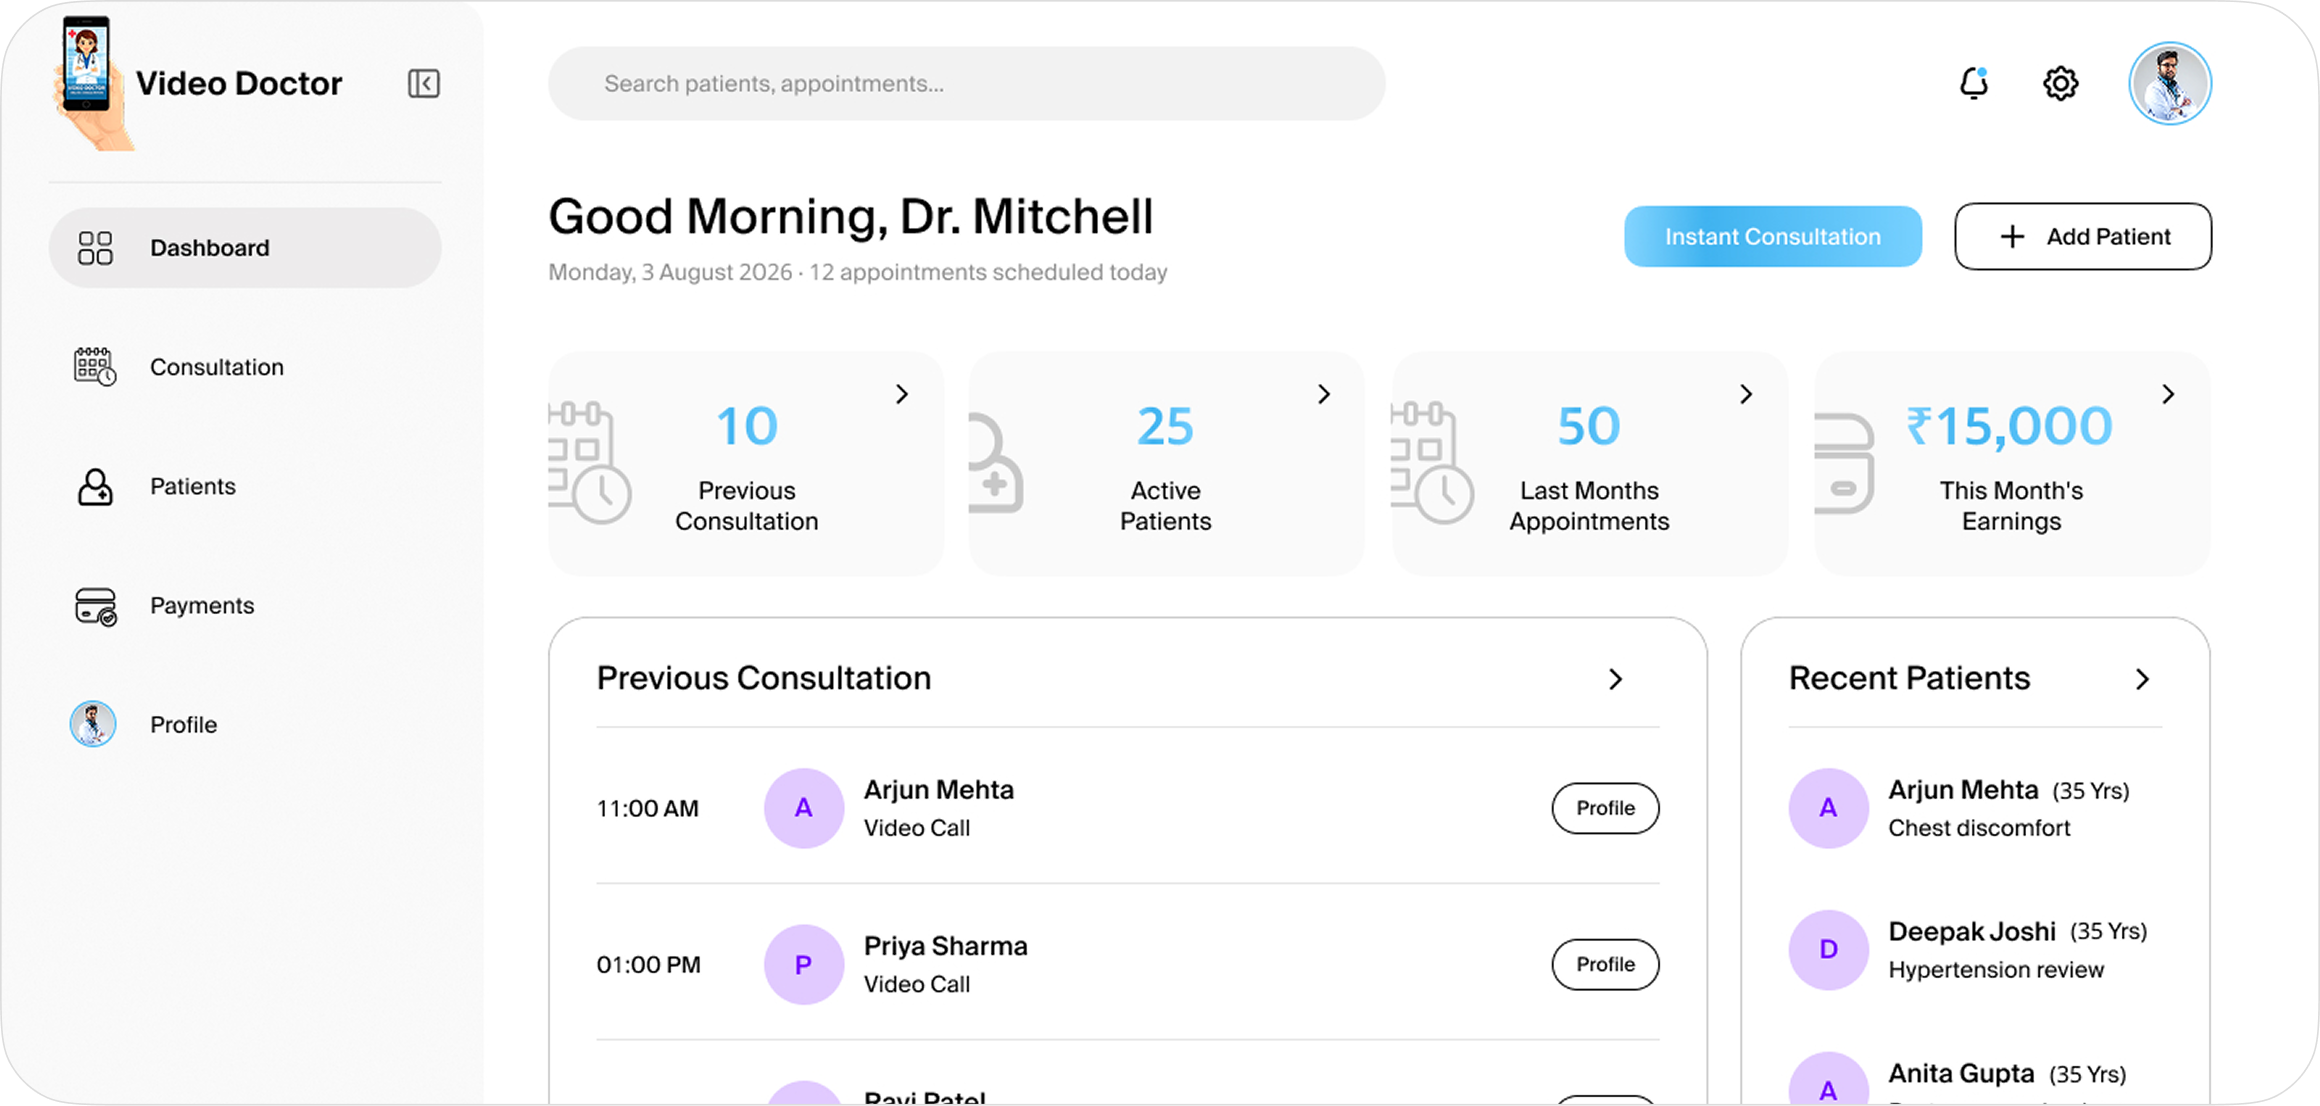
Task: Click Arjun Mehta avatar in consultation list
Action: click(804, 808)
